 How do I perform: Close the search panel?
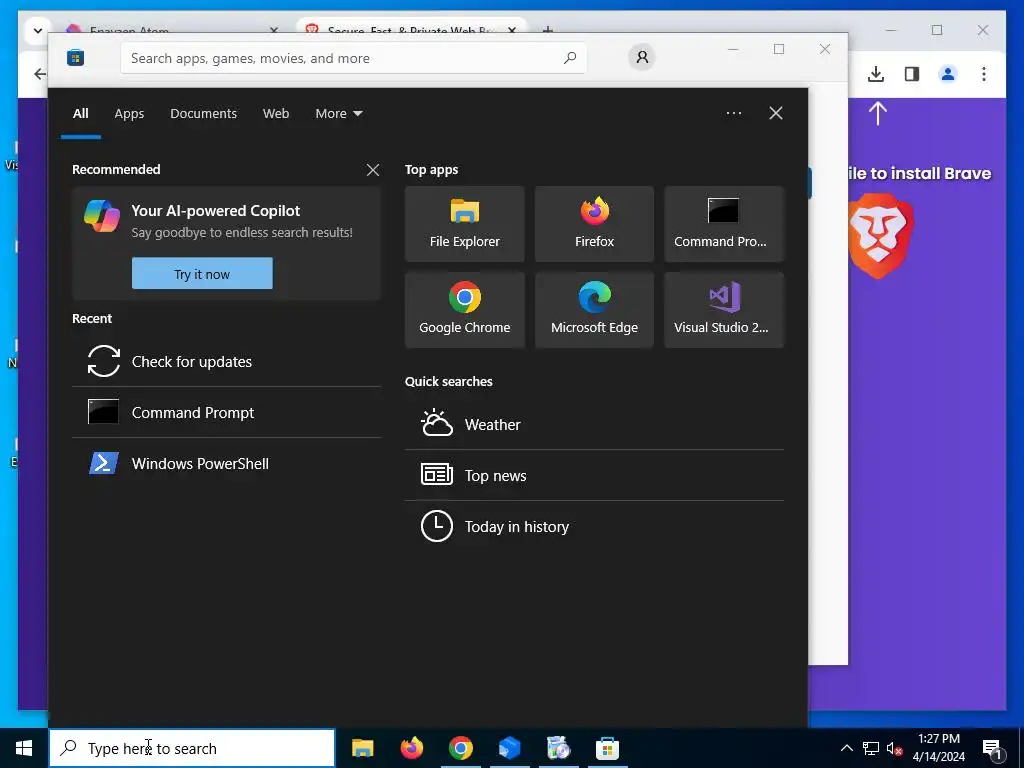click(776, 113)
